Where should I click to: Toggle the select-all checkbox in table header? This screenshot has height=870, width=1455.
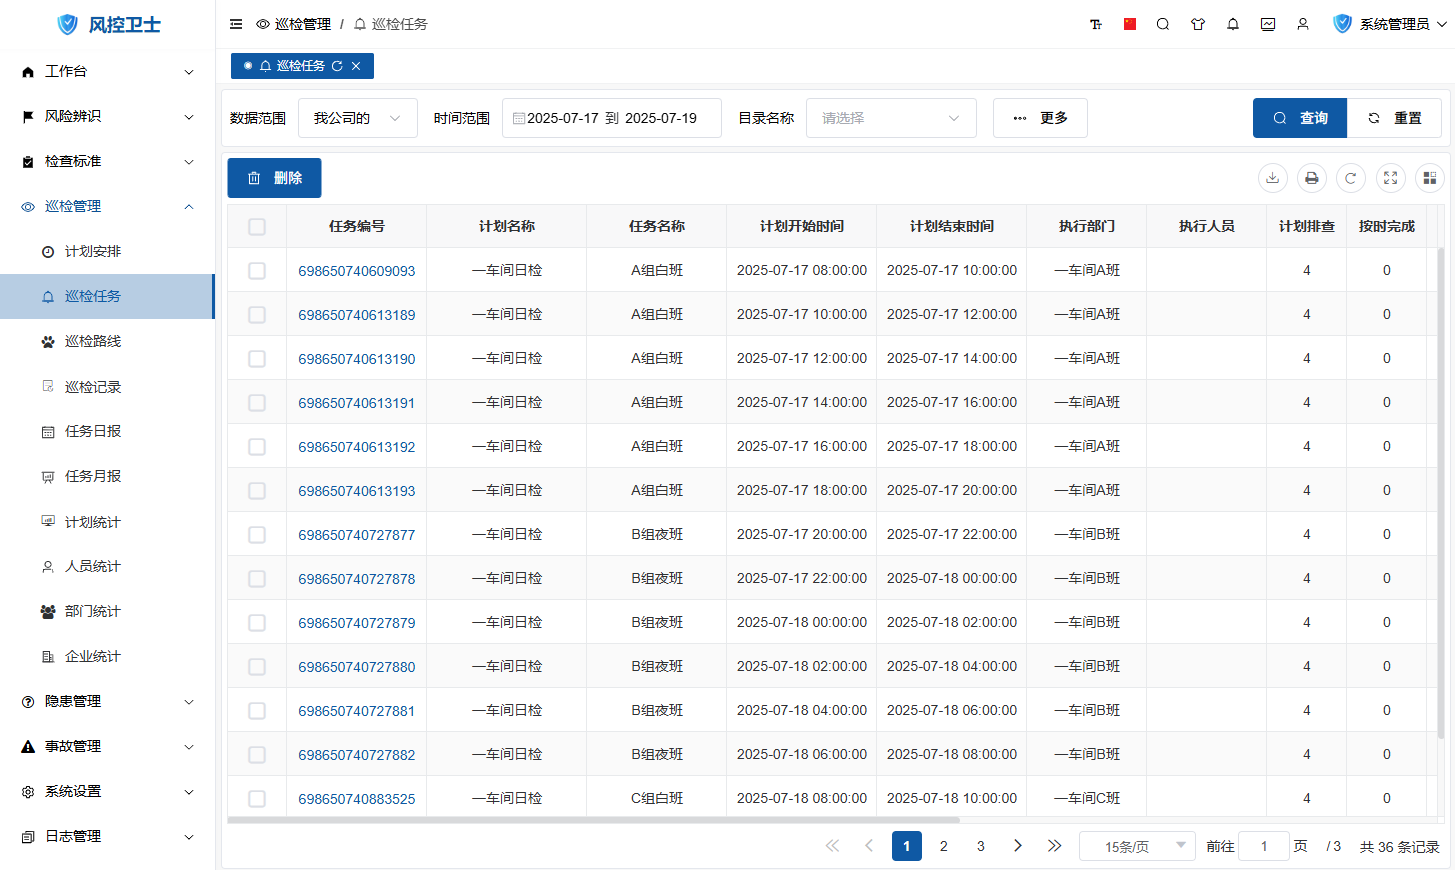[x=257, y=227]
